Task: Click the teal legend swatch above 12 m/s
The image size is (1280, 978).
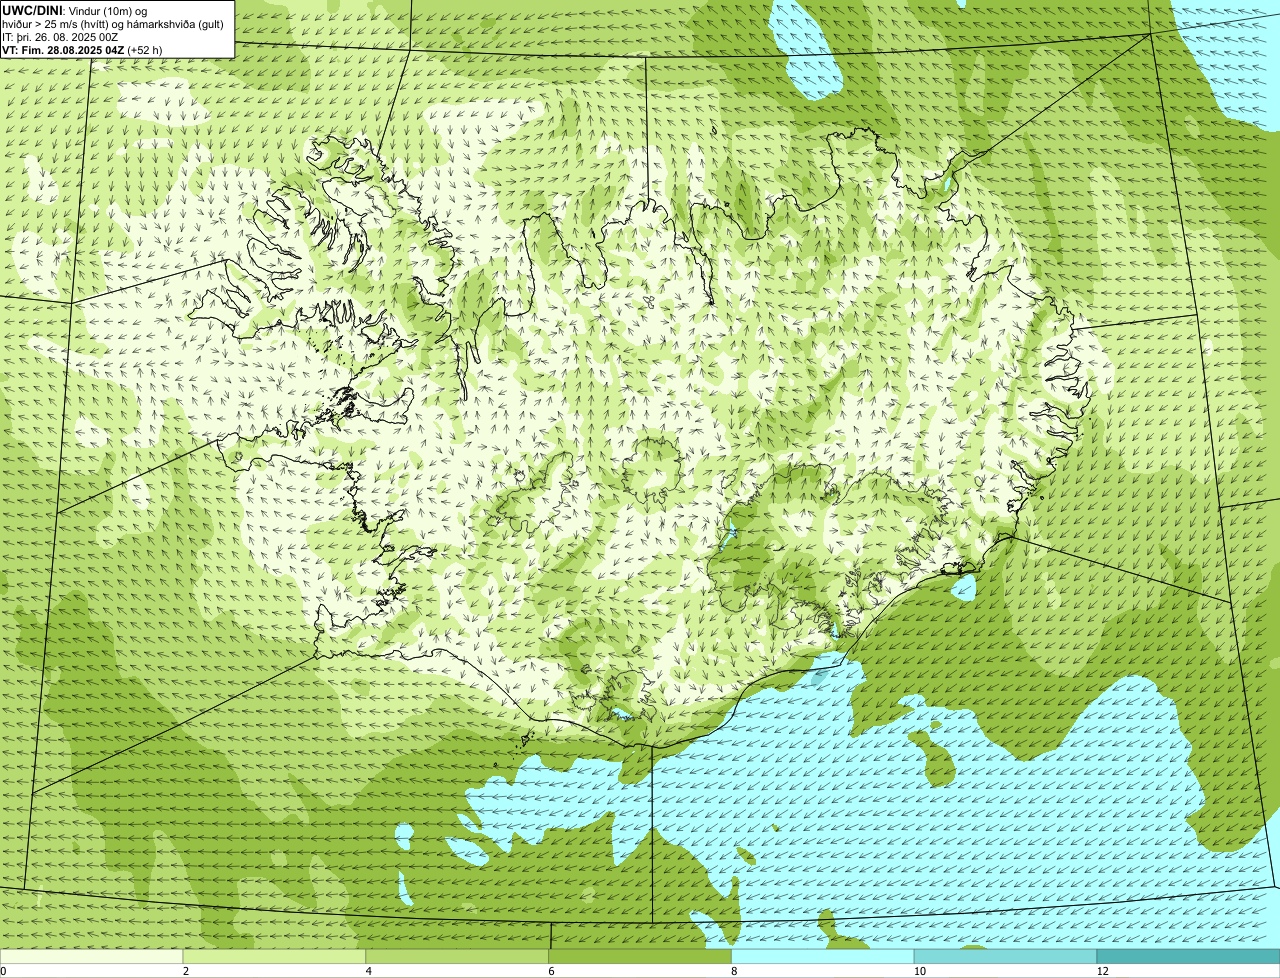Action: (1189, 957)
